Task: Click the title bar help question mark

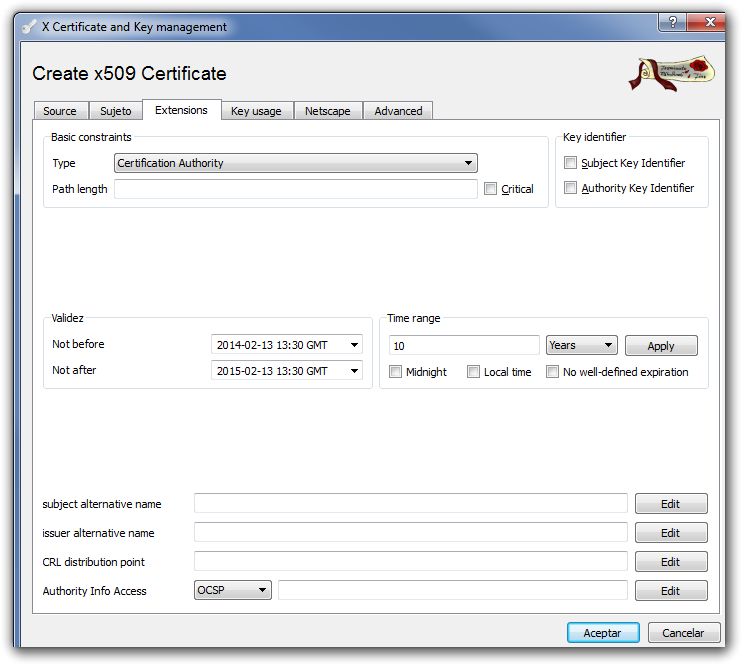Action: 672,22
